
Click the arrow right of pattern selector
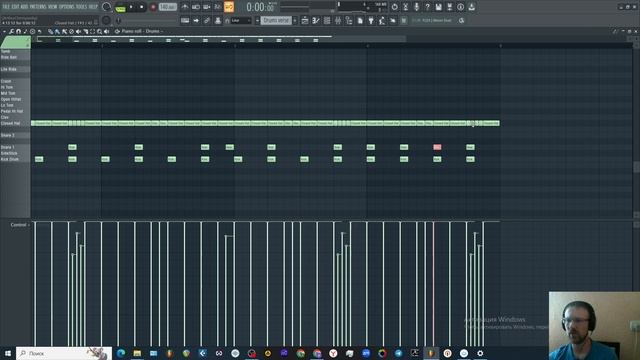pyautogui.click(x=295, y=20)
